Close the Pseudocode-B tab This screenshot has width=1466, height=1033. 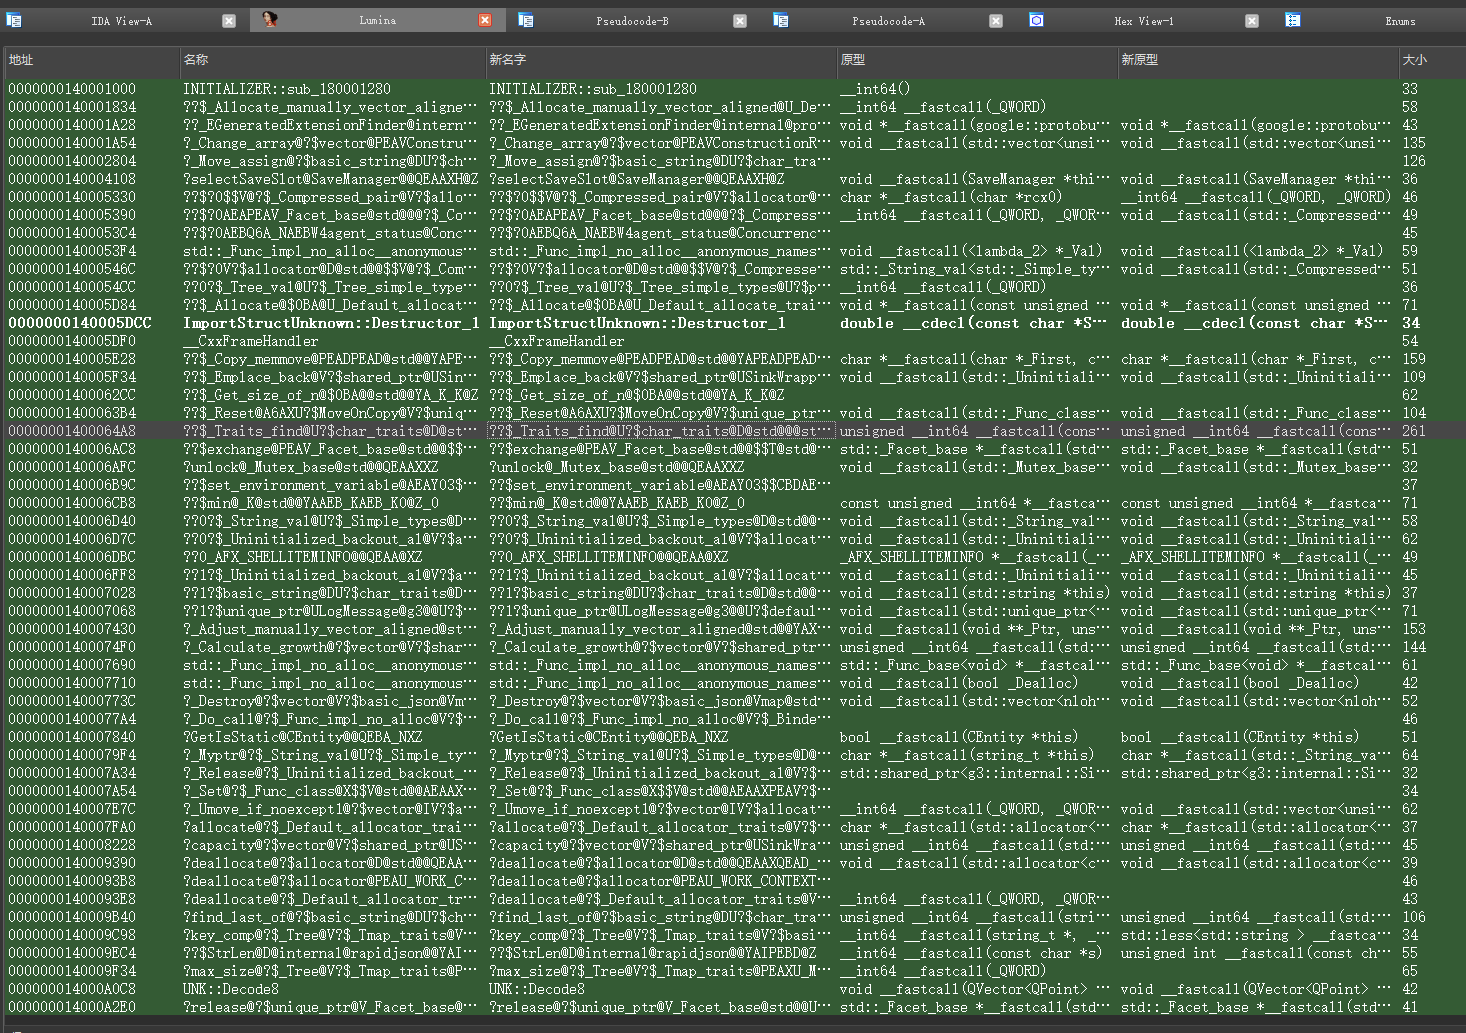(x=740, y=21)
